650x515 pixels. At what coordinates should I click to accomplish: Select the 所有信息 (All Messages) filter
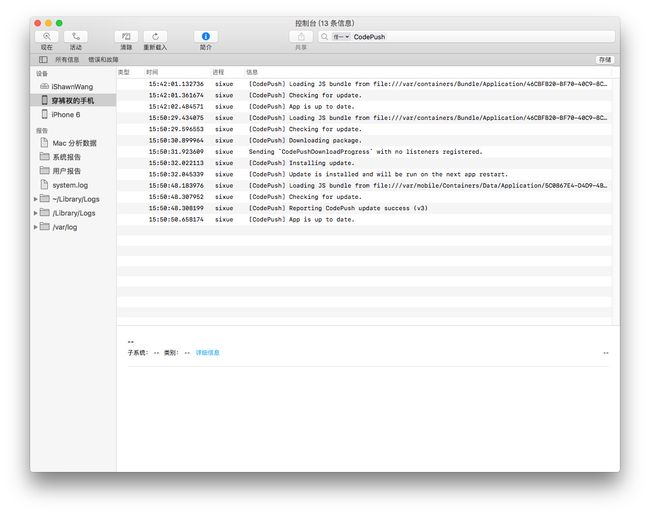point(67,60)
